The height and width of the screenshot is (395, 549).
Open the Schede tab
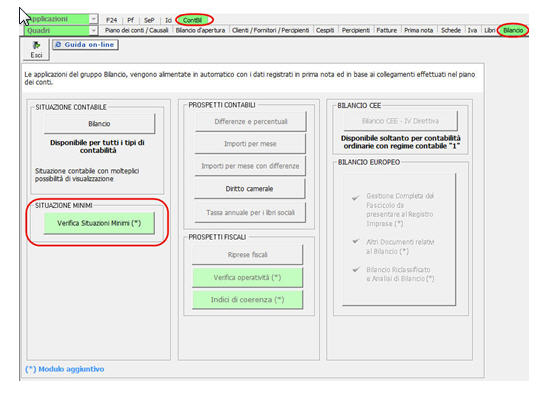(x=451, y=30)
